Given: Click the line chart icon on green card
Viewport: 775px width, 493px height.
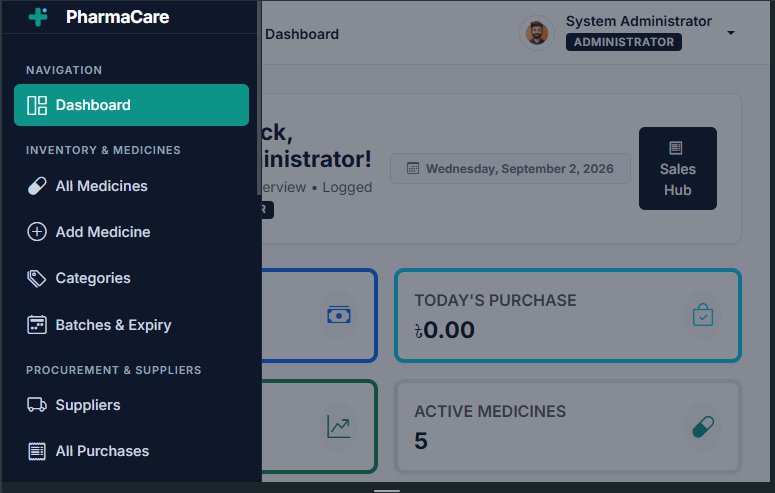Looking at the screenshot, I should click(339, 426).
